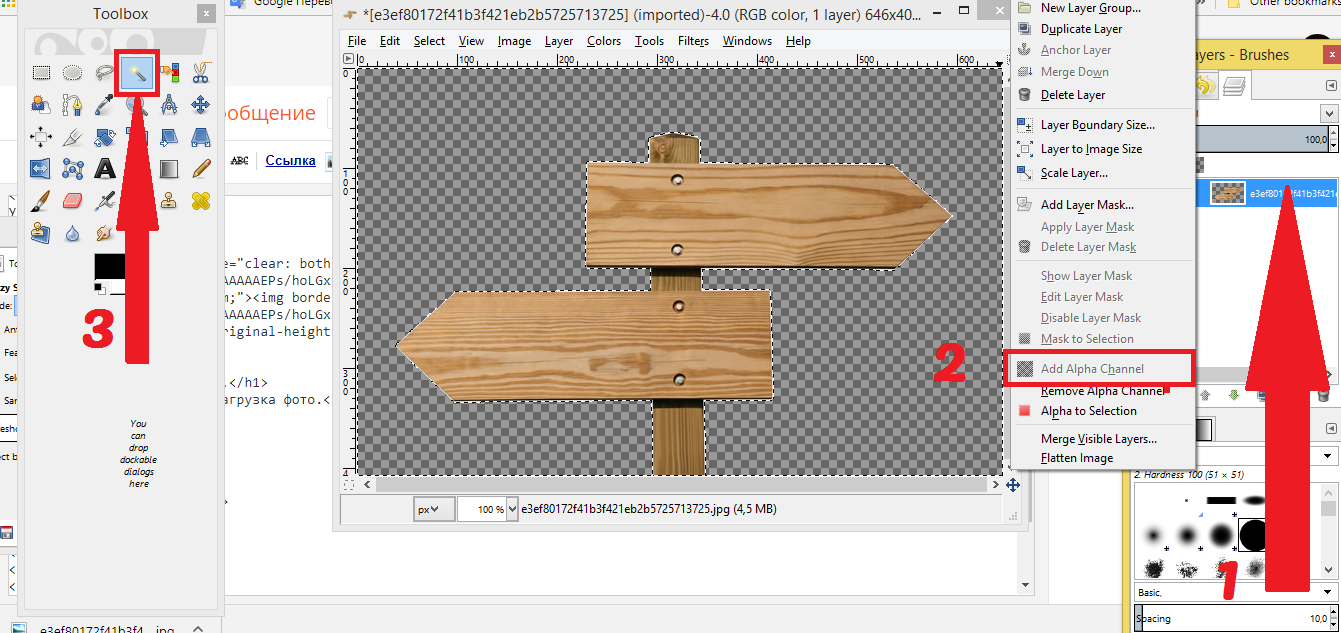
Task: Select the Foreground Select tool
Action: pyautogui.click(x=41, y=104)
